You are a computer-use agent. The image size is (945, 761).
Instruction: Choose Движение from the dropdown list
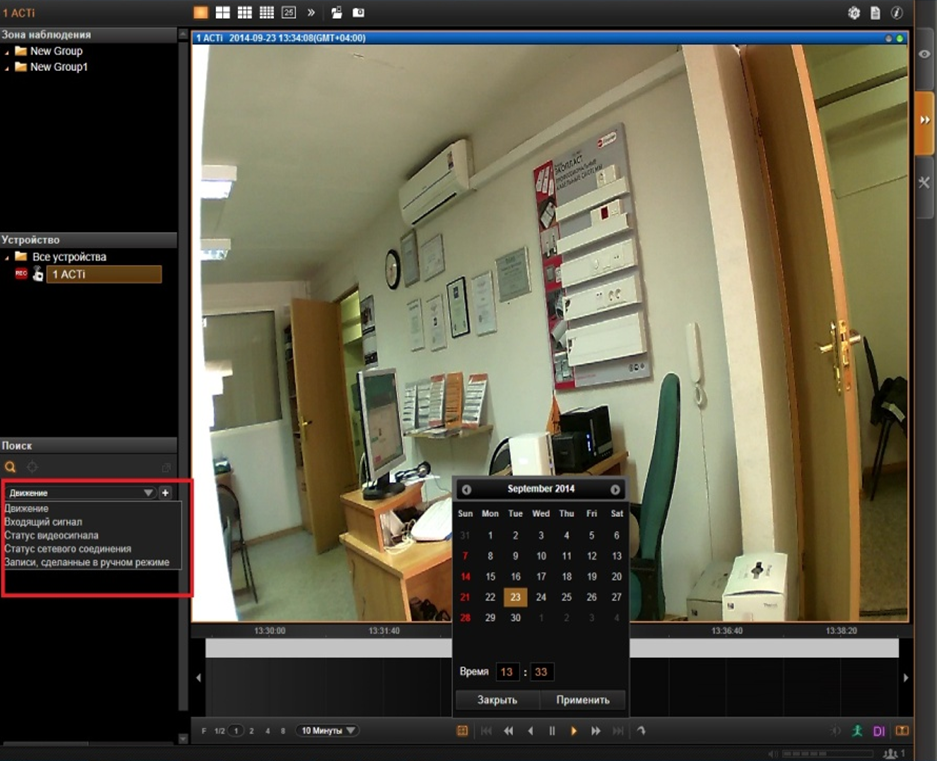pos(27,509)
